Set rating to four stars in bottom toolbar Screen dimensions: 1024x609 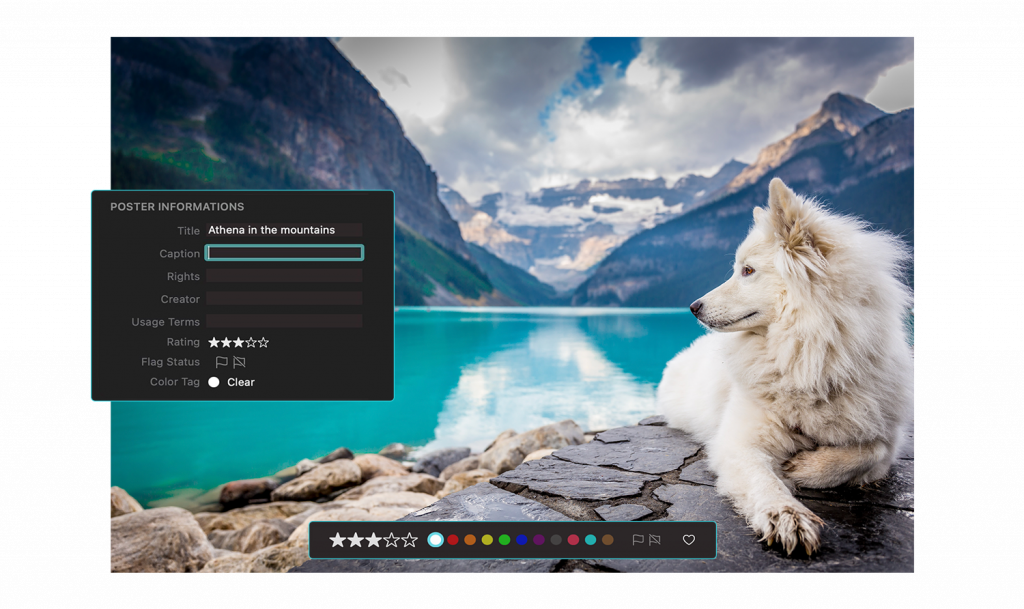click(391, 540)
